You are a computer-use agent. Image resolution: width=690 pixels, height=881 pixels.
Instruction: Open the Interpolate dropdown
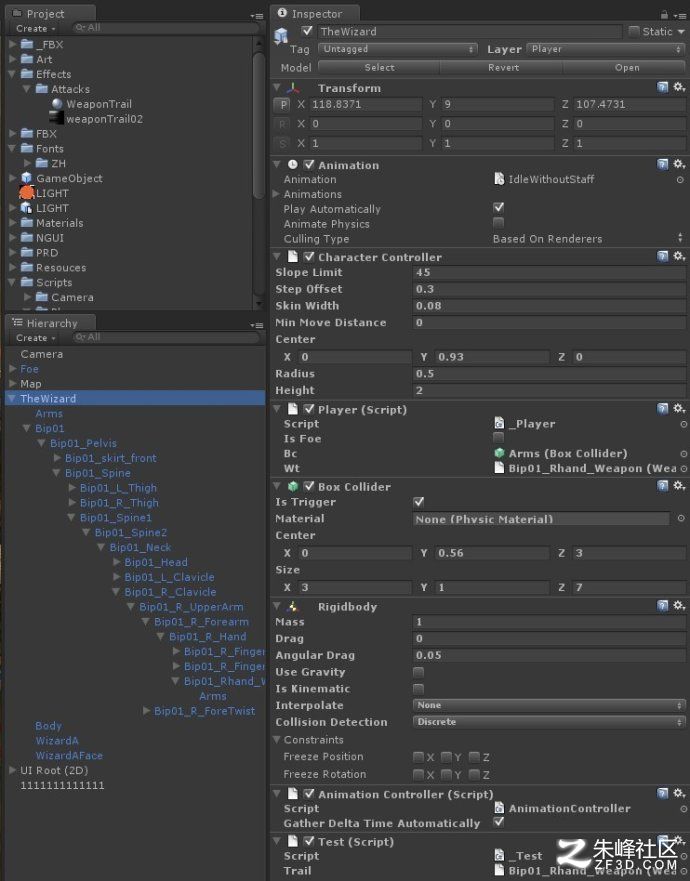point(549,705)
